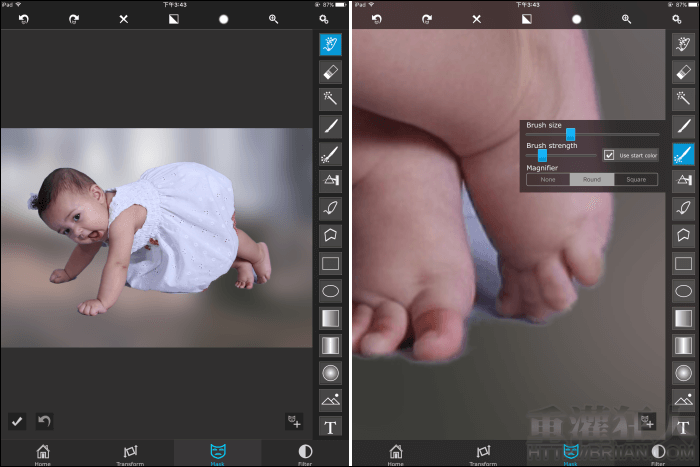Select the polygon shape tool in right screen
This screenshot has width=700, height=467.
(683, 235)
